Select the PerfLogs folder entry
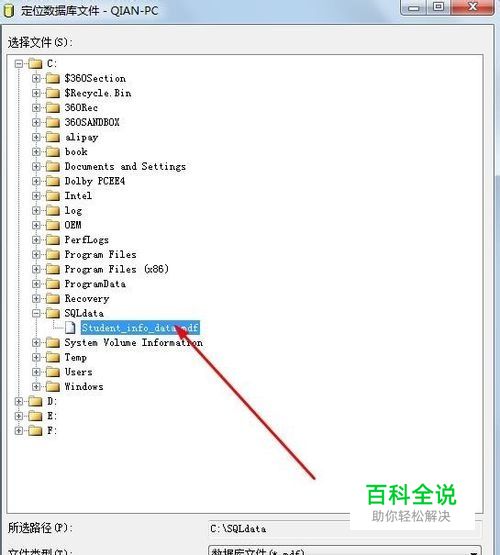 pyautogui.click(x=86, y=240)
